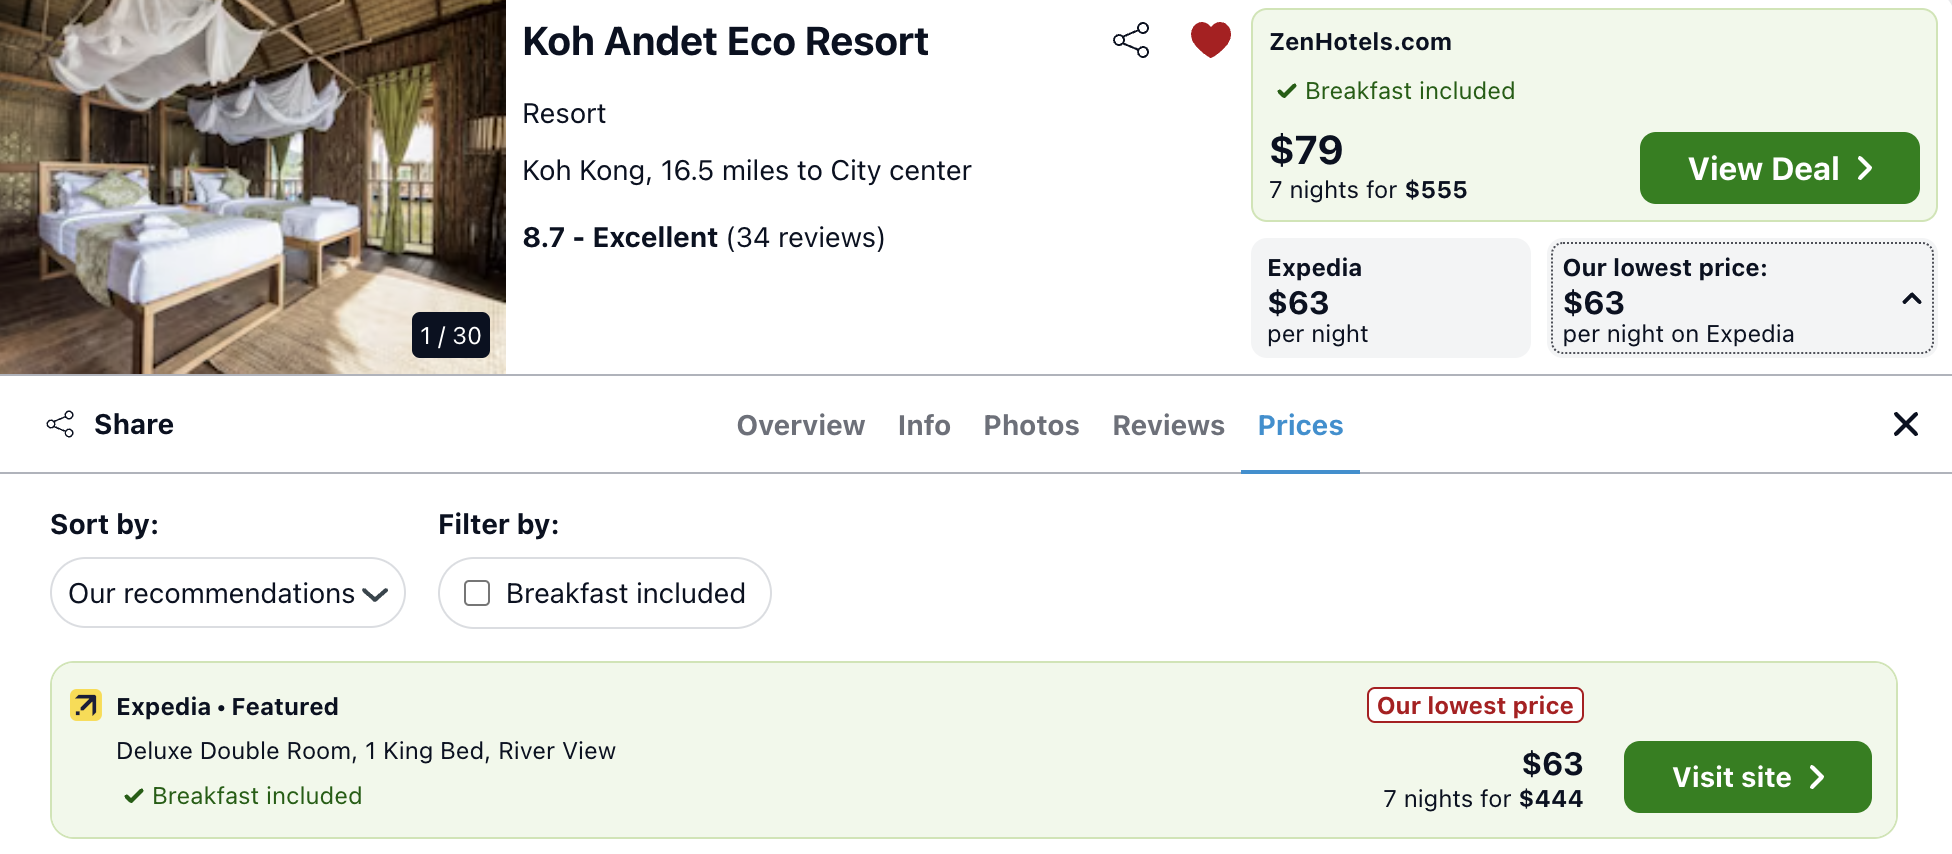Toggle the red heart favorite icon
Image resolution: width=1952 pixels, height=854 pixels.
tap(1210, 40)
